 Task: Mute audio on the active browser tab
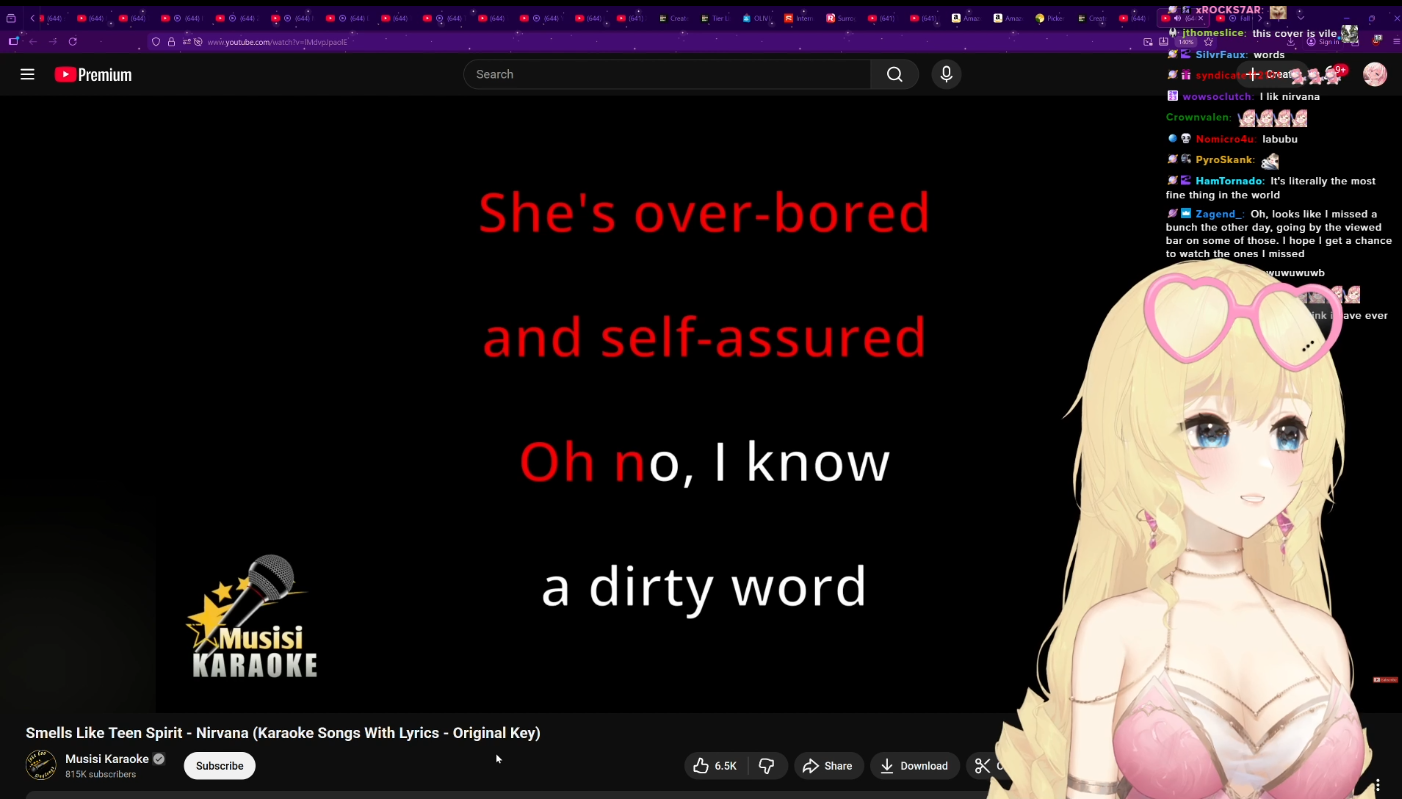click(x=1176, y=18)
